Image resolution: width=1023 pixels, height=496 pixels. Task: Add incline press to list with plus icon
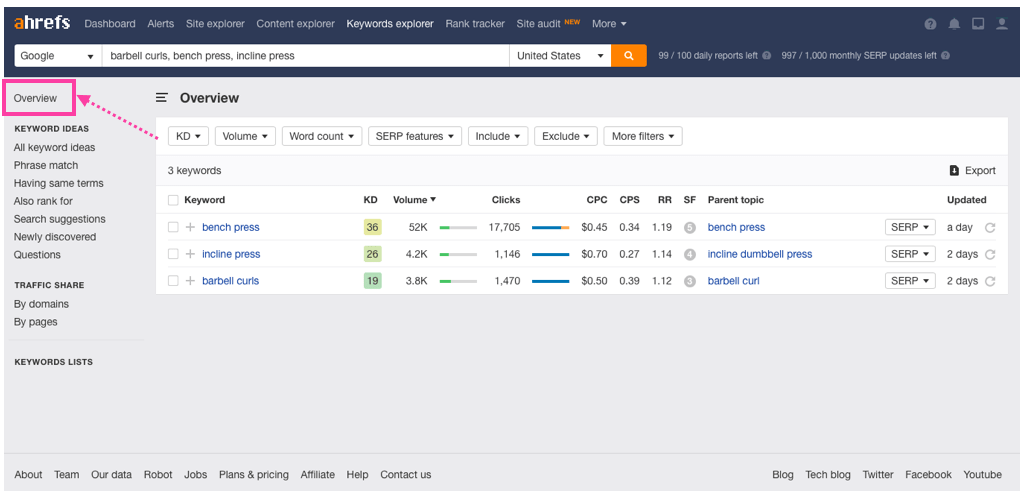click(x=191, y=254)
